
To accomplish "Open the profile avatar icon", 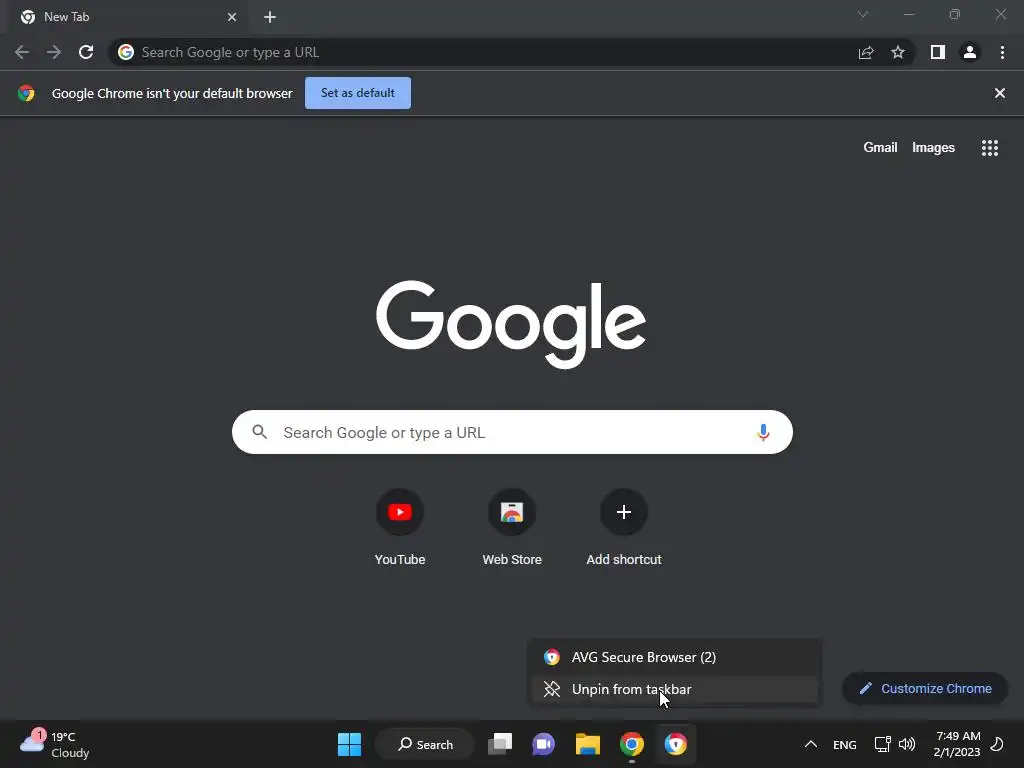I will pos(970,52).
